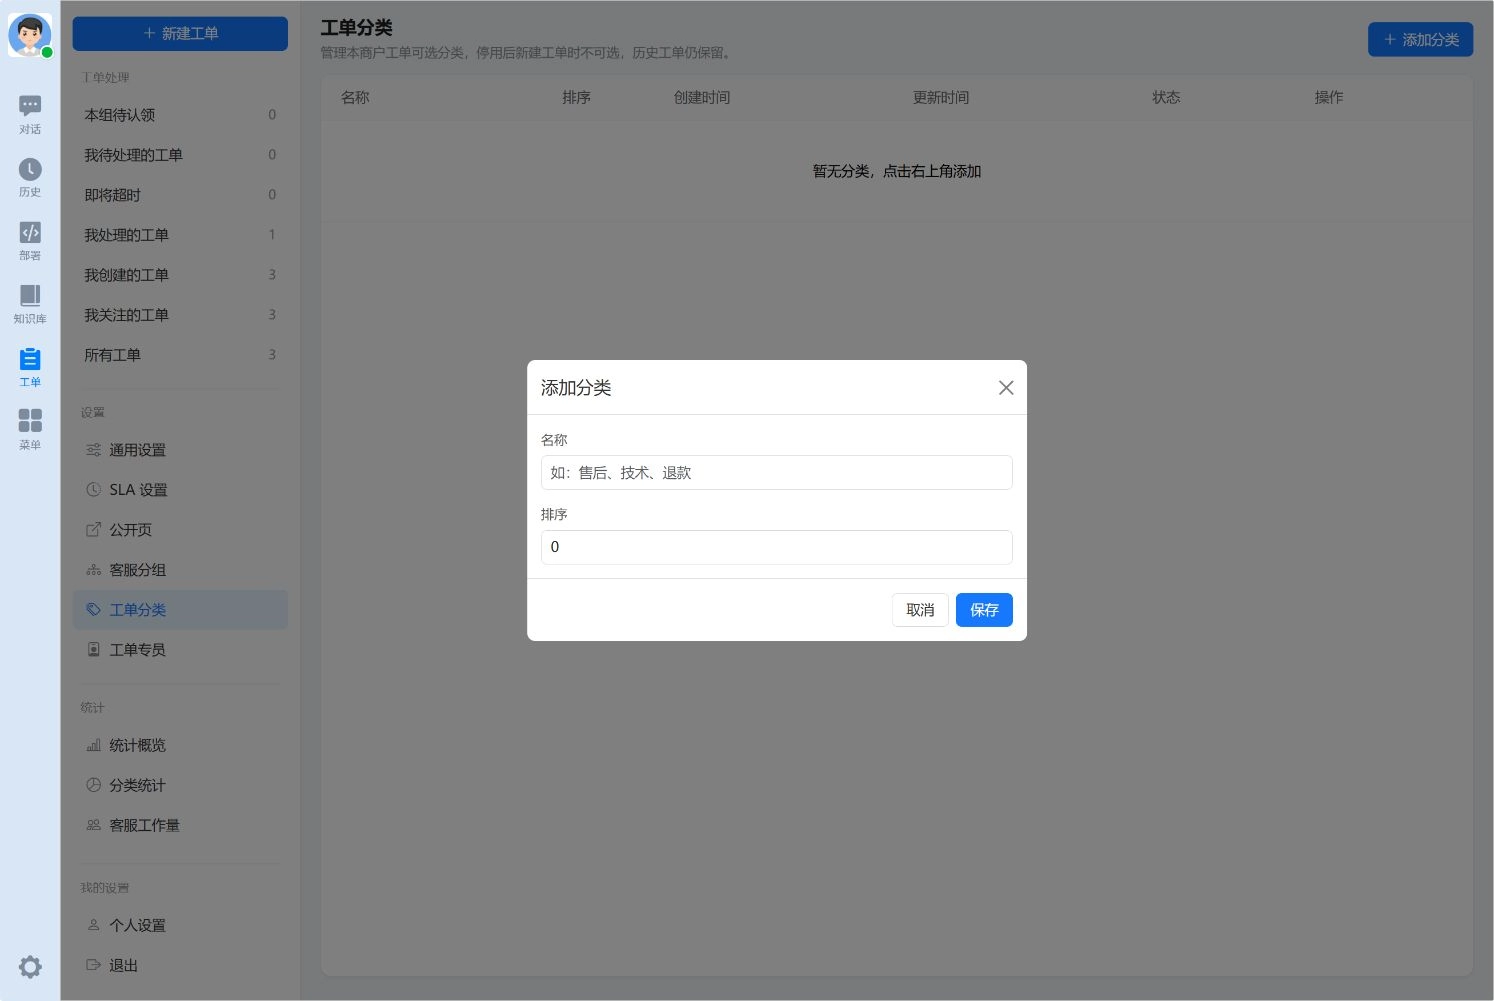Click 添加分类 button at top right
1494x1001 pixels.
click(x=1420, y=39)
